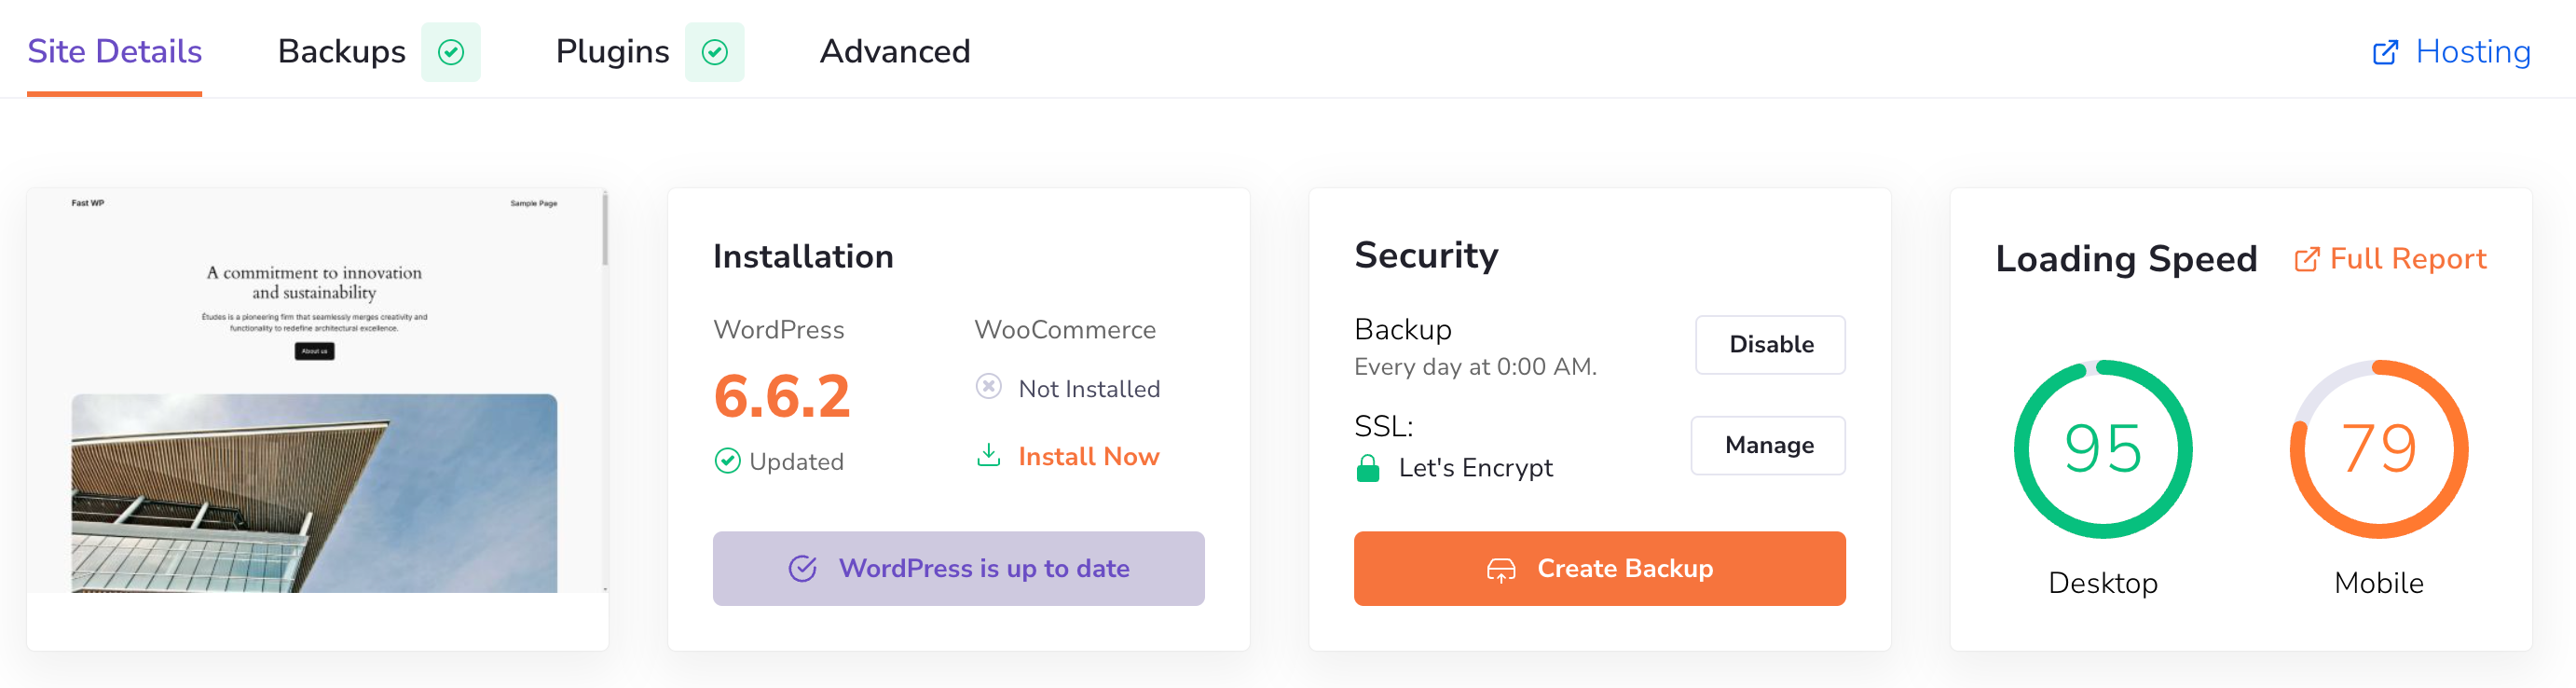This screenshot has width=2576, height=688.
Task: Click the orange Create Backup button
Action: (1599, 568)
